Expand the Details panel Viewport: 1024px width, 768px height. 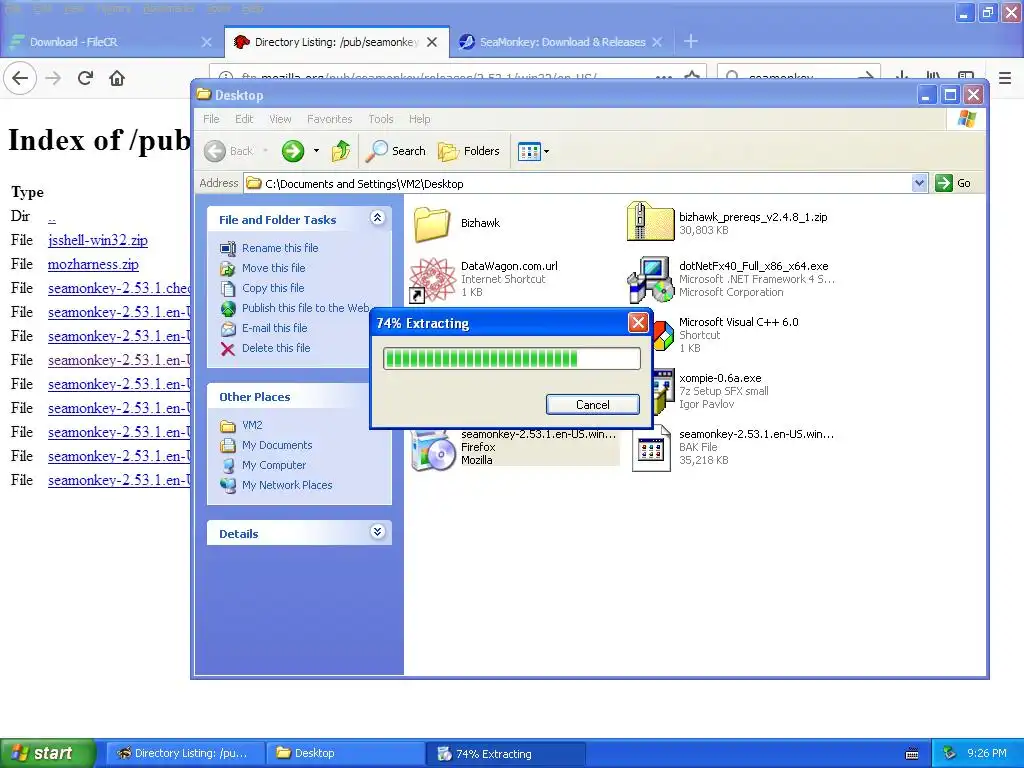[x=377, y=532]
